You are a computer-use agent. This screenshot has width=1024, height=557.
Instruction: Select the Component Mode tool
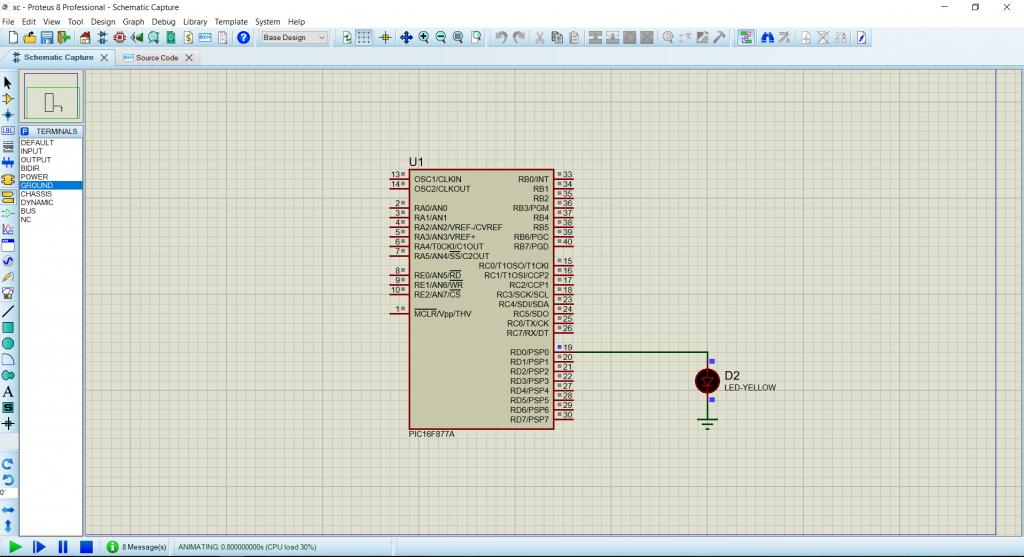[8, 99]
